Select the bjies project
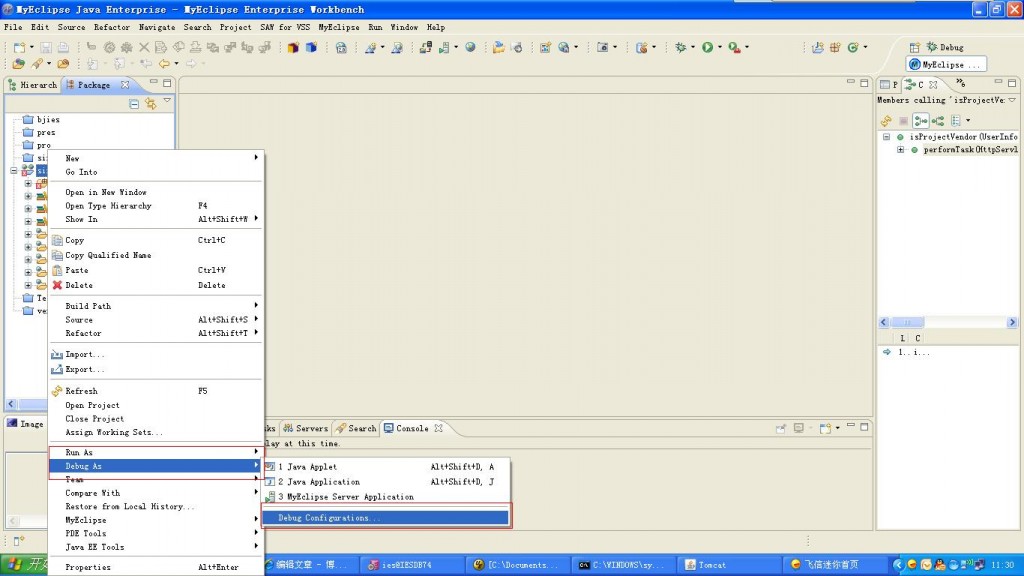This screenshot has height=576, width=1024. point(48,120)
